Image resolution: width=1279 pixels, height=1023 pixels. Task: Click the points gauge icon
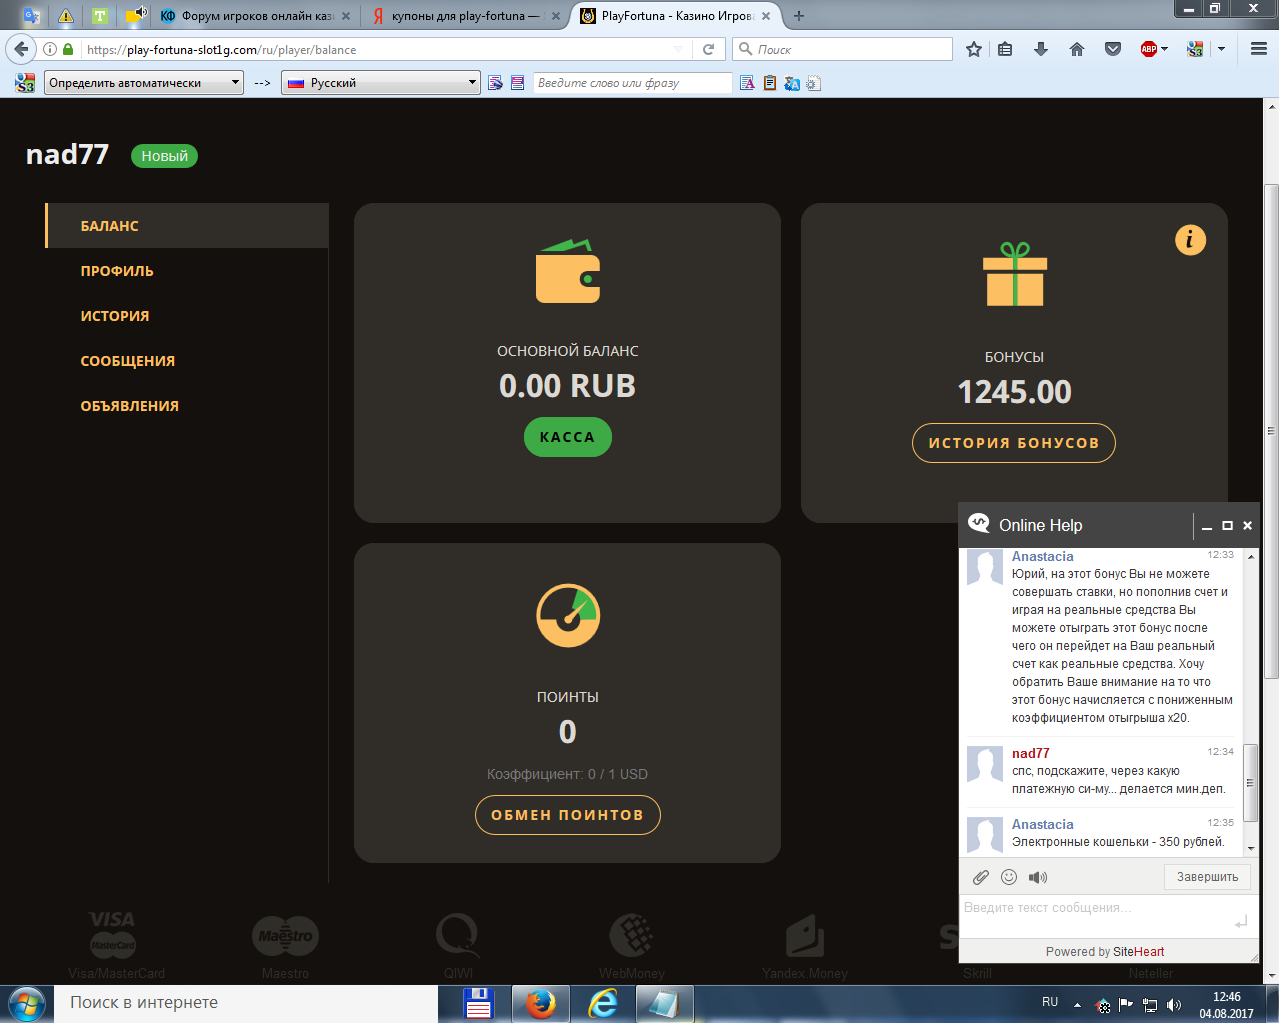tap(567, 616)
